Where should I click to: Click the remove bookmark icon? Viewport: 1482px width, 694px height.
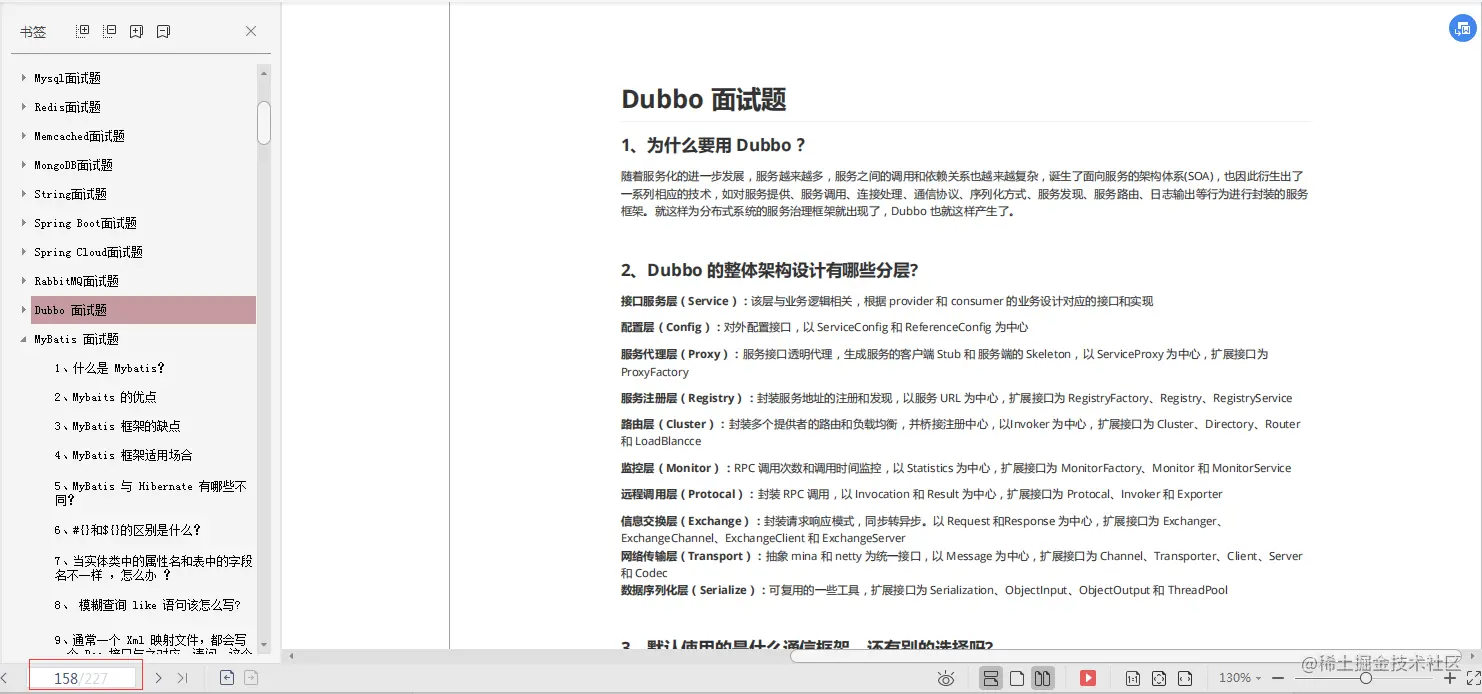pos(163,31)
